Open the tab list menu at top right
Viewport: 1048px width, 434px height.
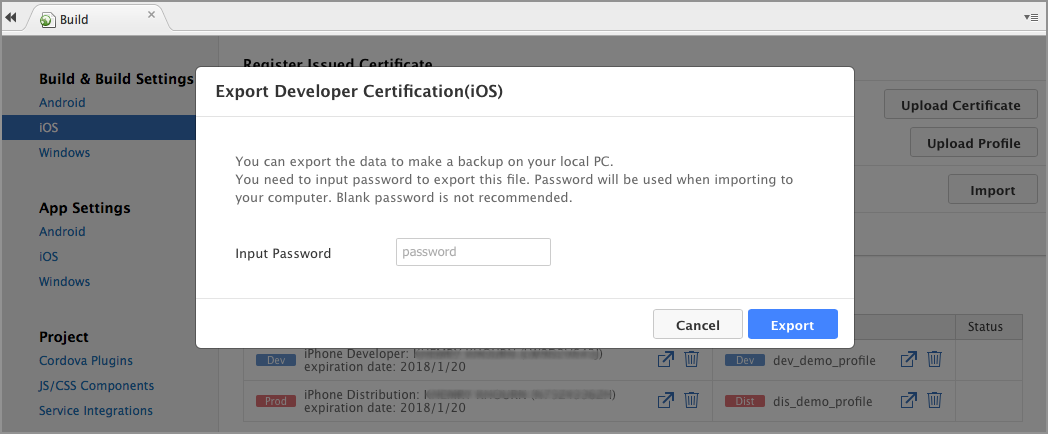[x=1031, y=17]
